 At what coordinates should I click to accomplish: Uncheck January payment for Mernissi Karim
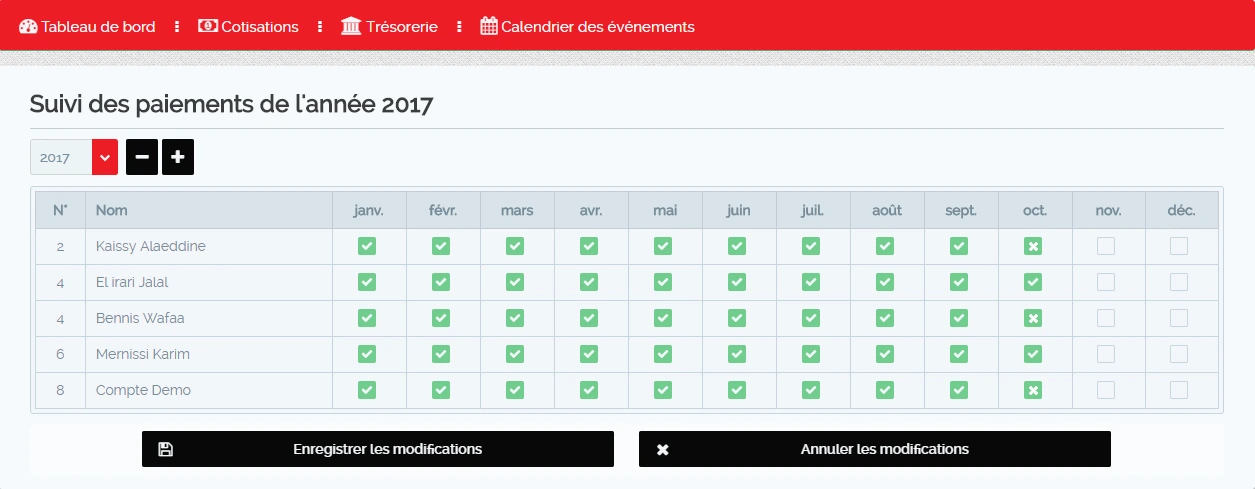coord(367,354)
